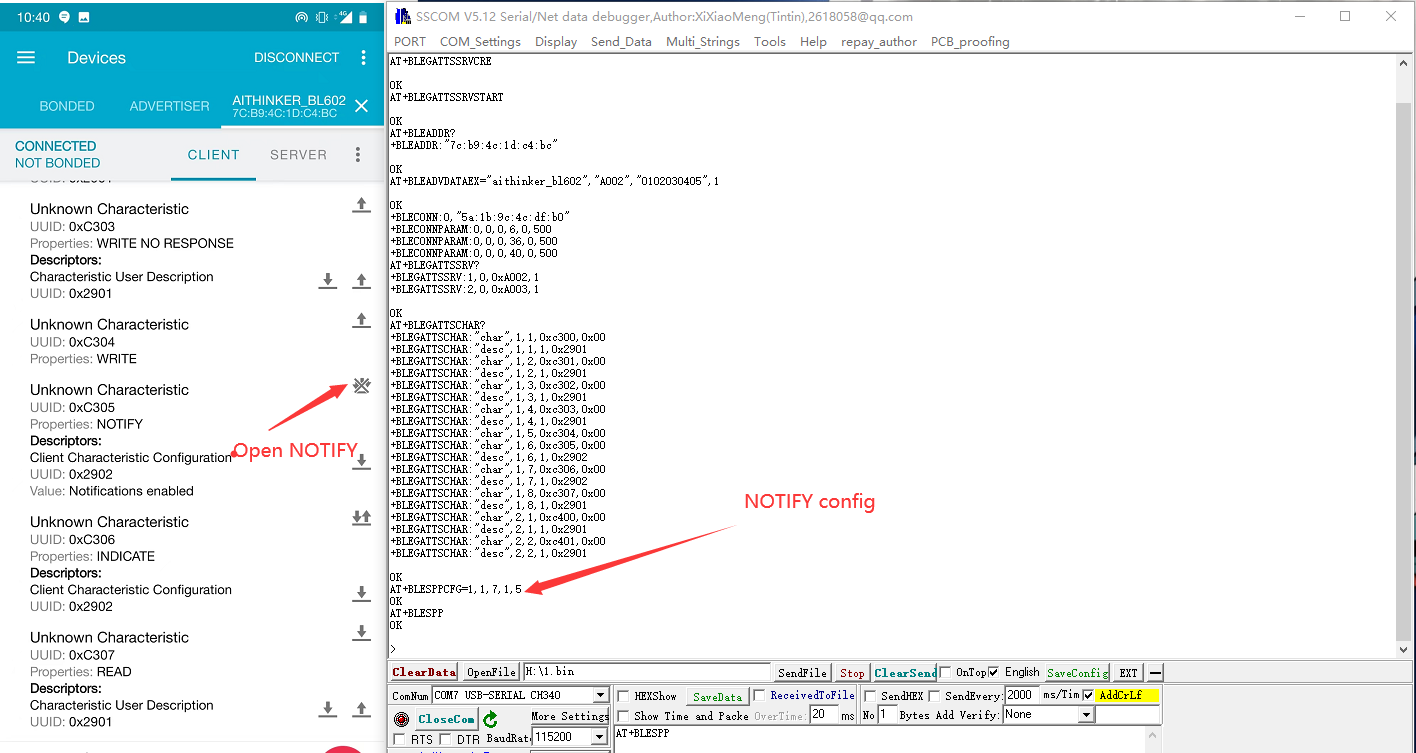Screen dimensions: 1416x753
Task: Read the 0x2901 descriptor under characteristic 0xC307
Action: (x=328, y=709)
